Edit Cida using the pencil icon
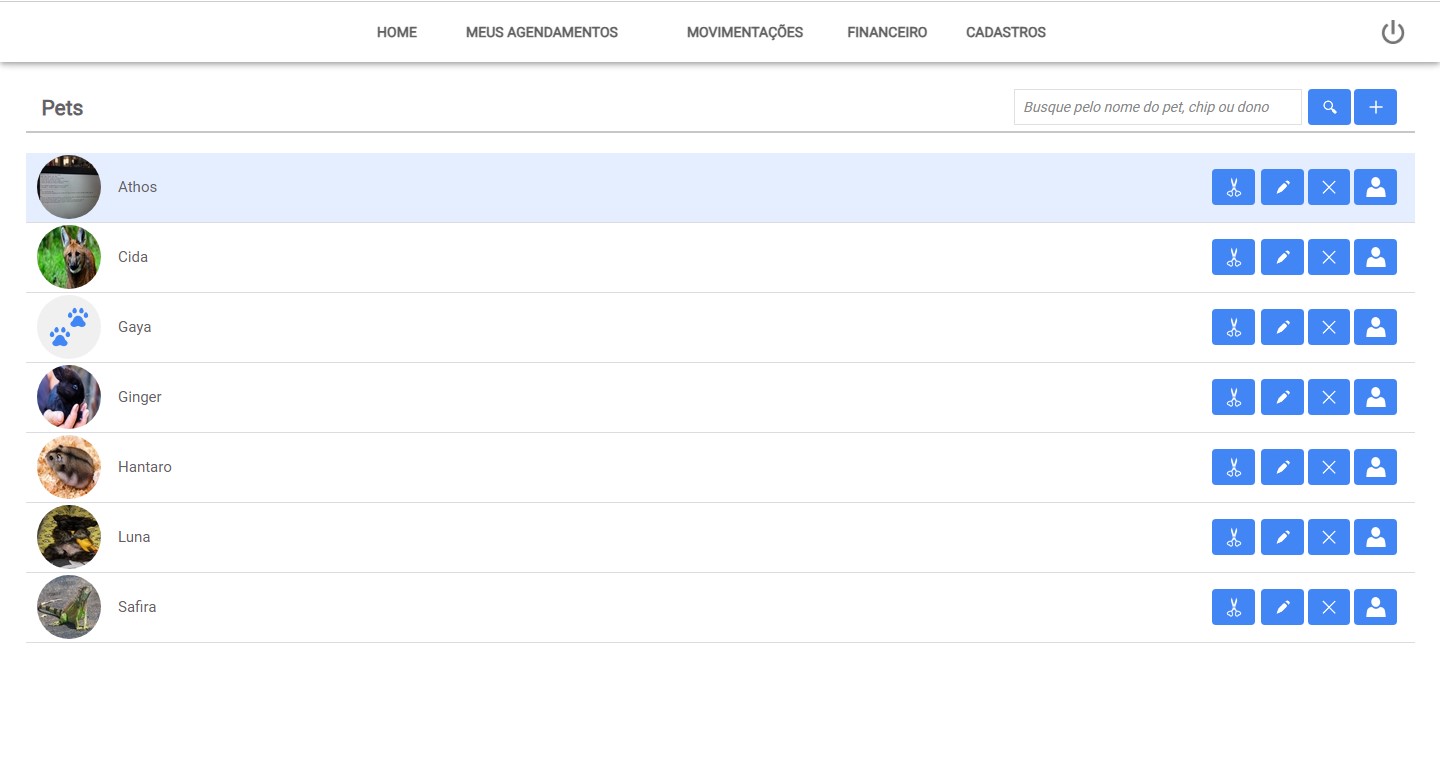This screenshot has width=1440, height=773. coord(1282,257)
